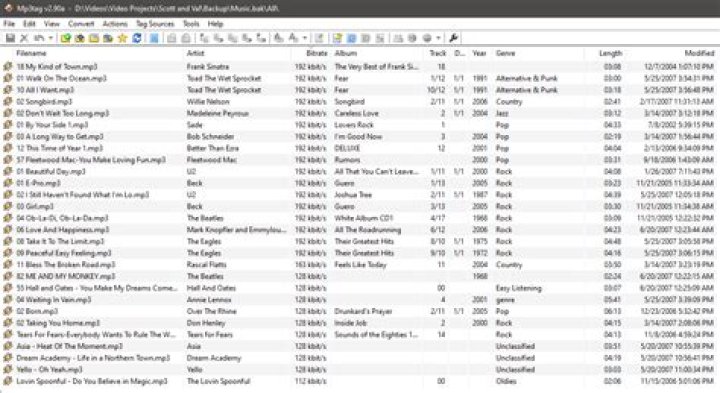
Task: Open the View menu
Action: (x=52, y=23)
